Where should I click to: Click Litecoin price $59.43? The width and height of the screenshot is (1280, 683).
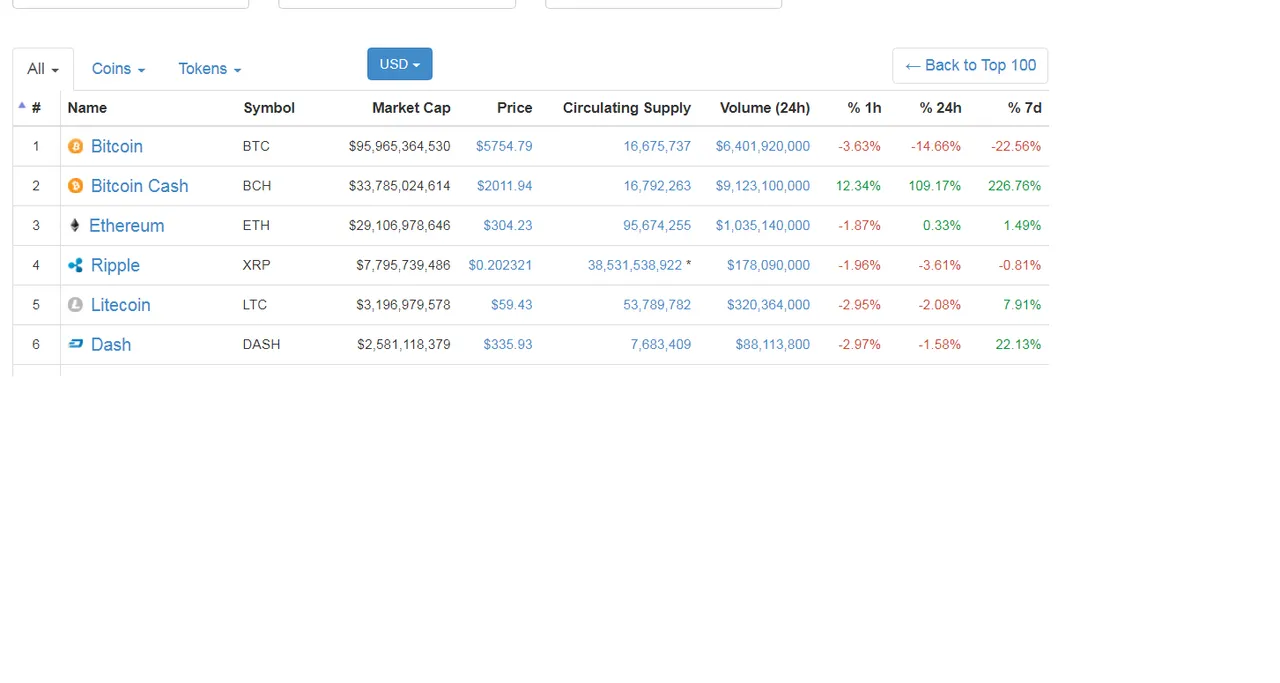tap(511, 305)
